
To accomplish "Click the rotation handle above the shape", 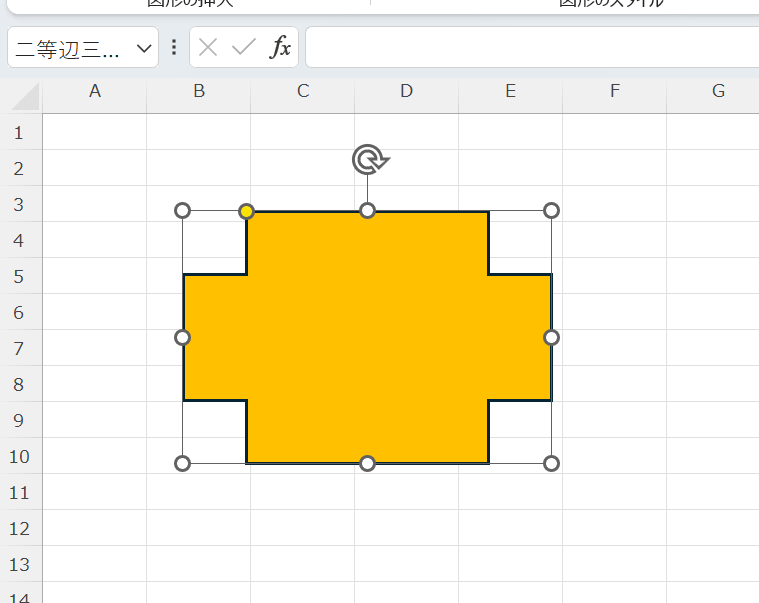I will (368, 159).
